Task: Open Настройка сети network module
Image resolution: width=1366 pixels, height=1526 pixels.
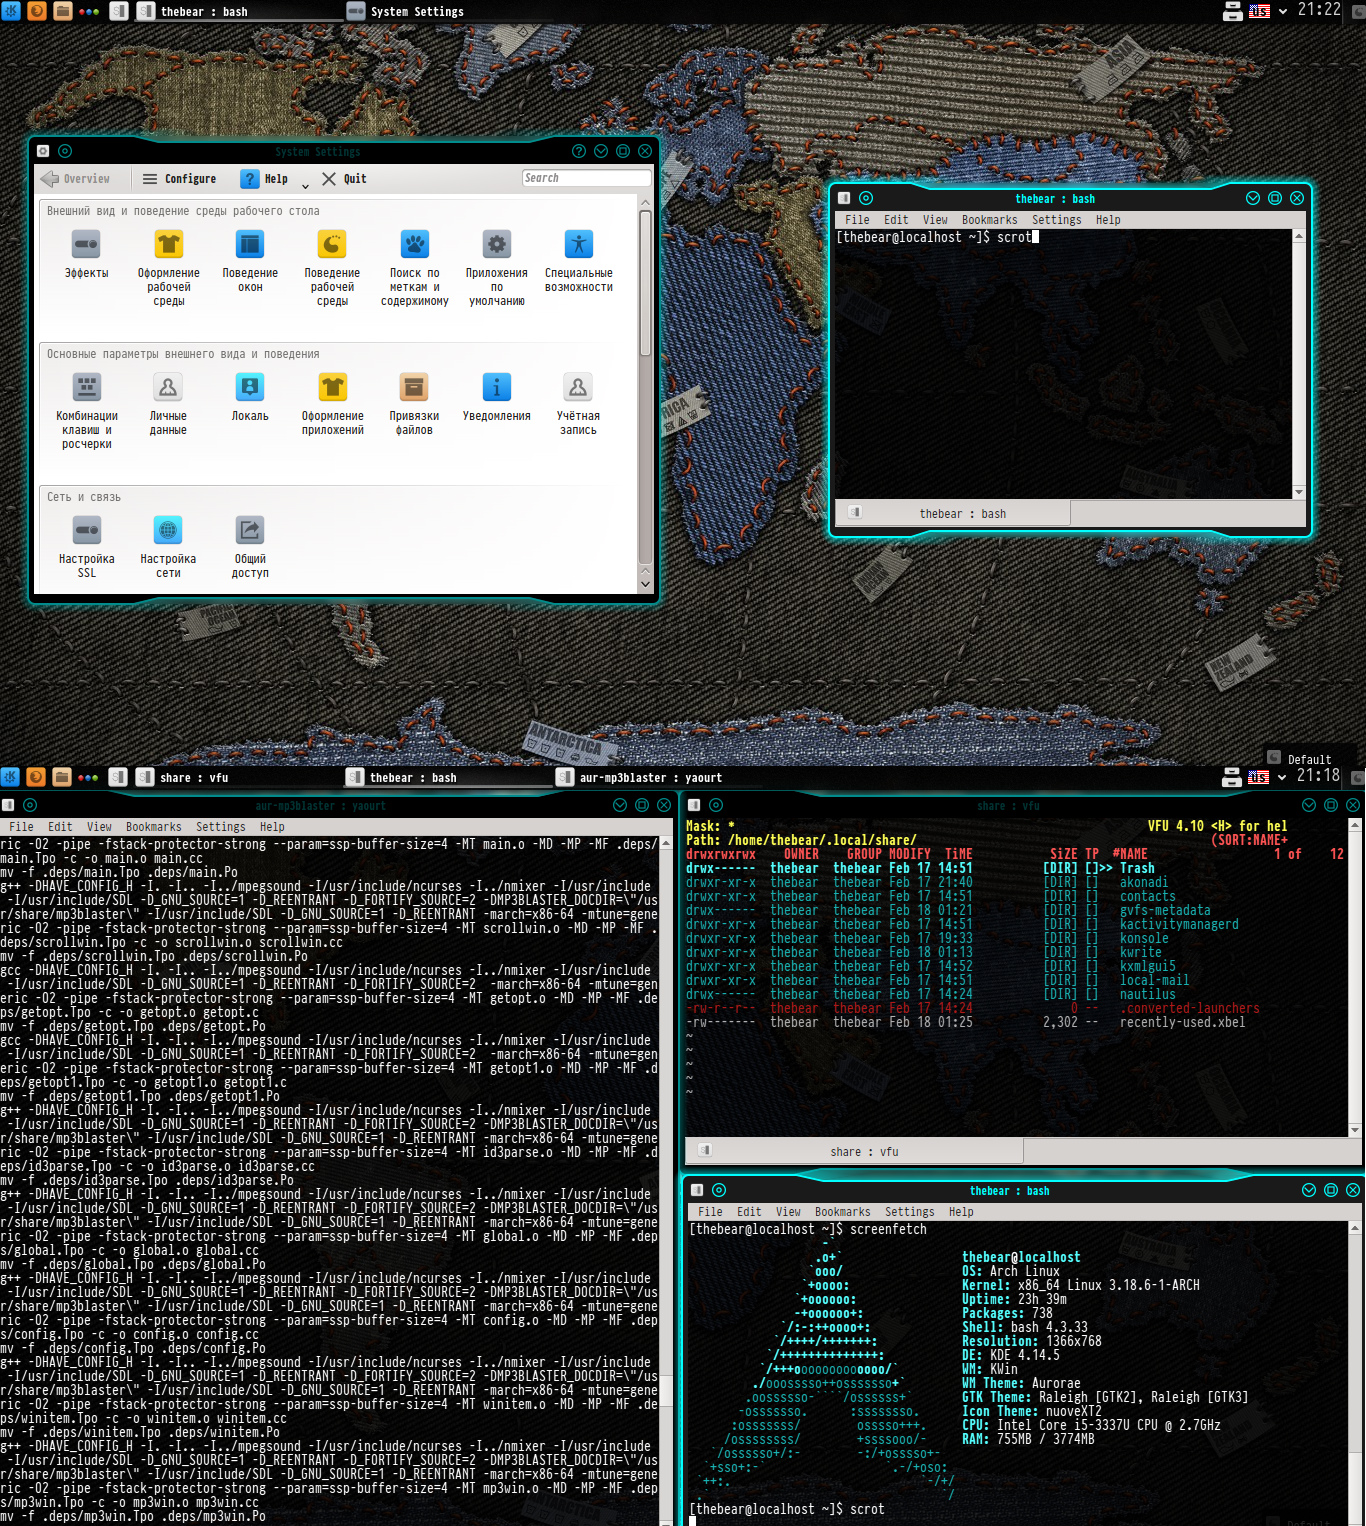Action: [x=168, y=546]
